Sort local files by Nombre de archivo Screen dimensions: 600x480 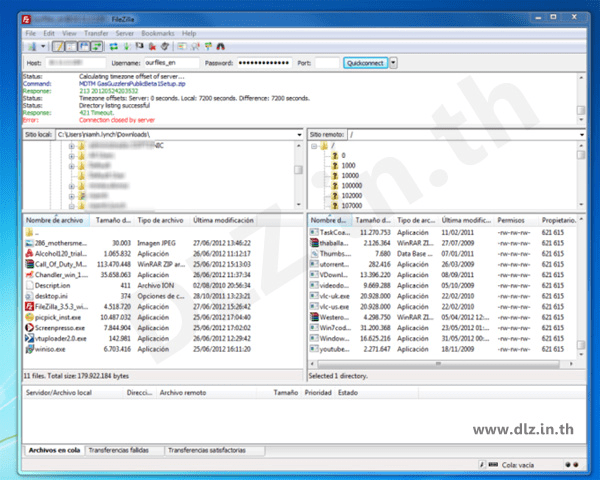55,219
